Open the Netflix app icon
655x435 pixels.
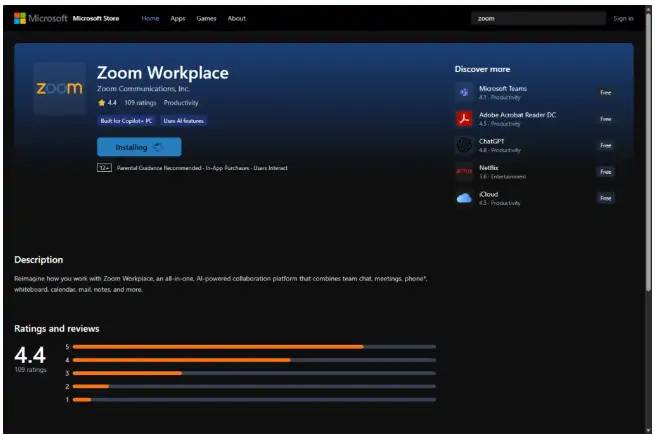click(x=464, y=171)
